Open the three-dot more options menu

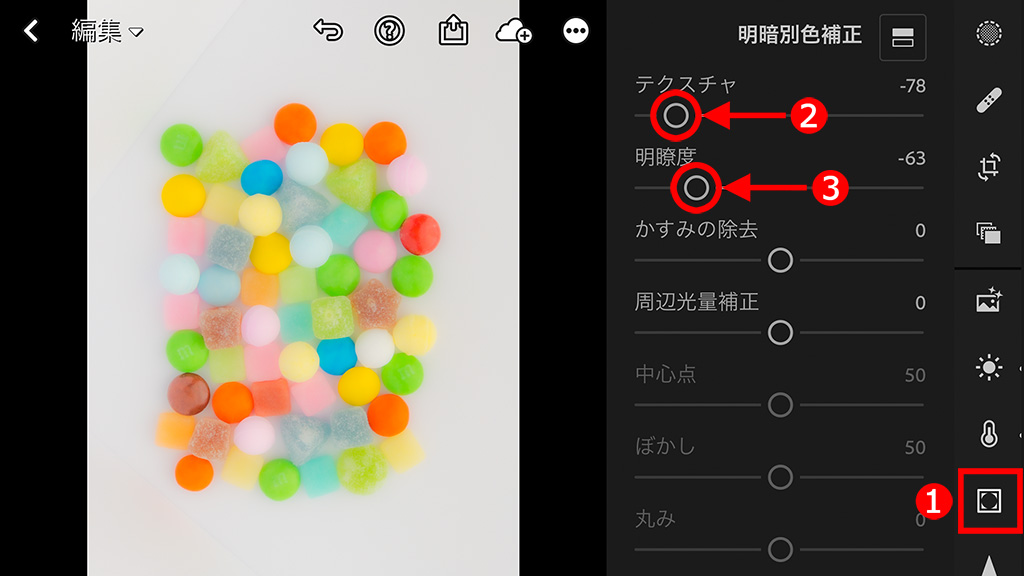pos(575,31)
